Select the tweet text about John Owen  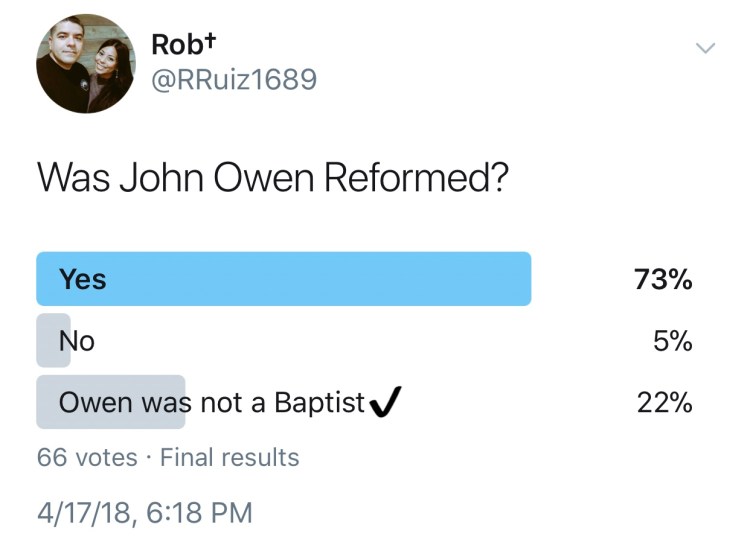coord(273,180)
